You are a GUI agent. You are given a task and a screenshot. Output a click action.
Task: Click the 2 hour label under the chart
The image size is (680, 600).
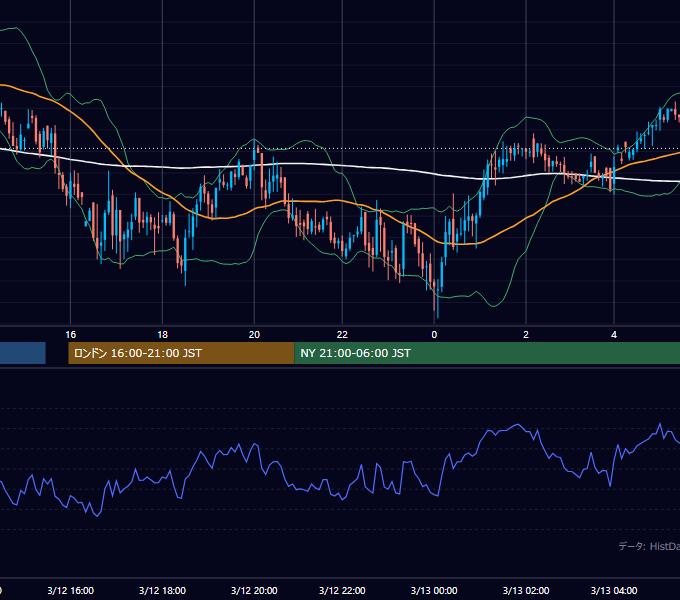(526, 335)
